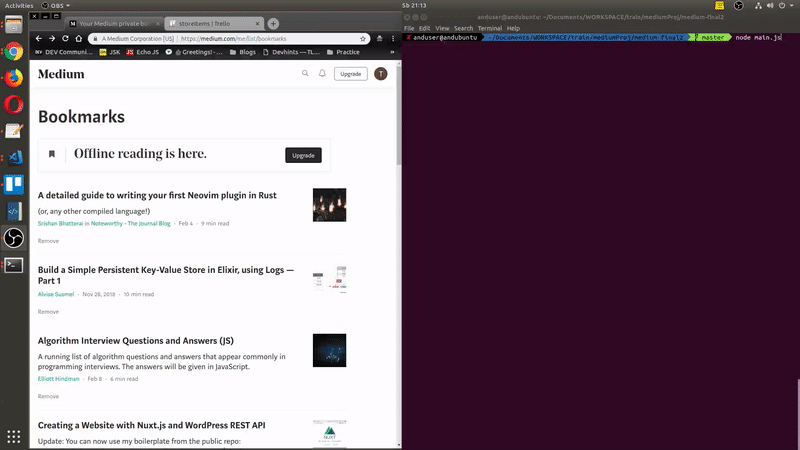
Task: Open Algorithm Interview Questions article
Action: tap(136, 340)
